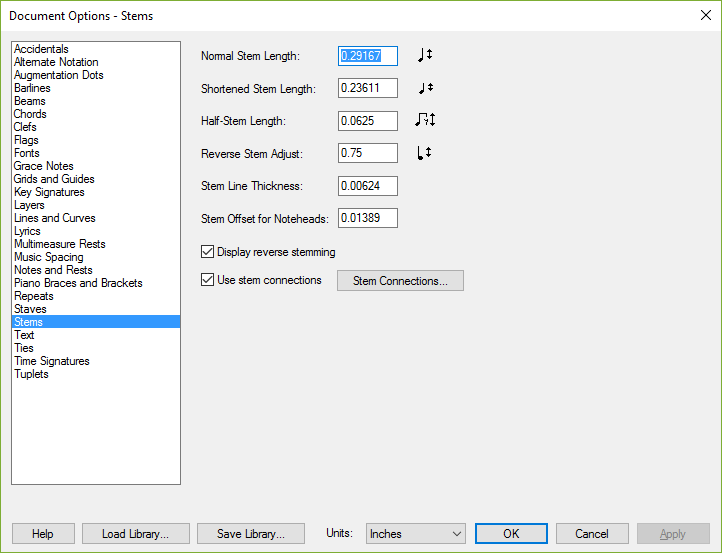Viewport: 722px width, 553px height.
Task: Click the Normal Stem Length note icon
Action: pos(425,55)
